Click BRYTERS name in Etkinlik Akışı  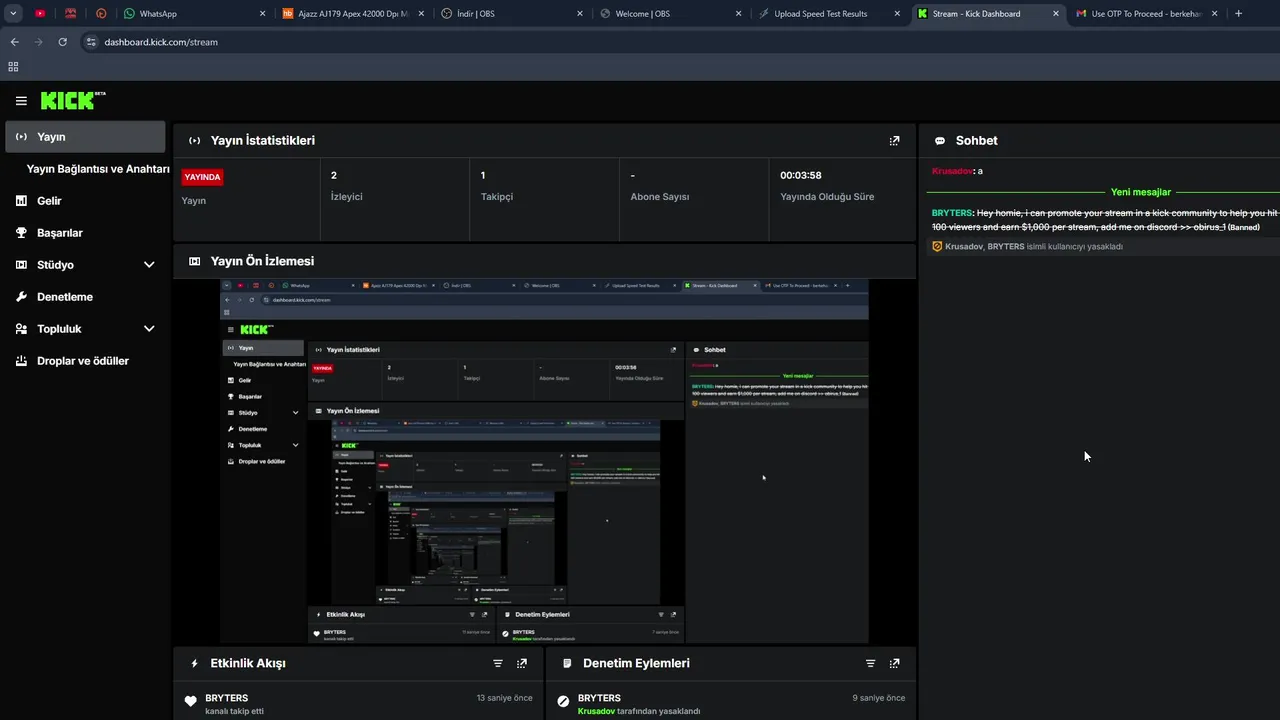(227, 698)
